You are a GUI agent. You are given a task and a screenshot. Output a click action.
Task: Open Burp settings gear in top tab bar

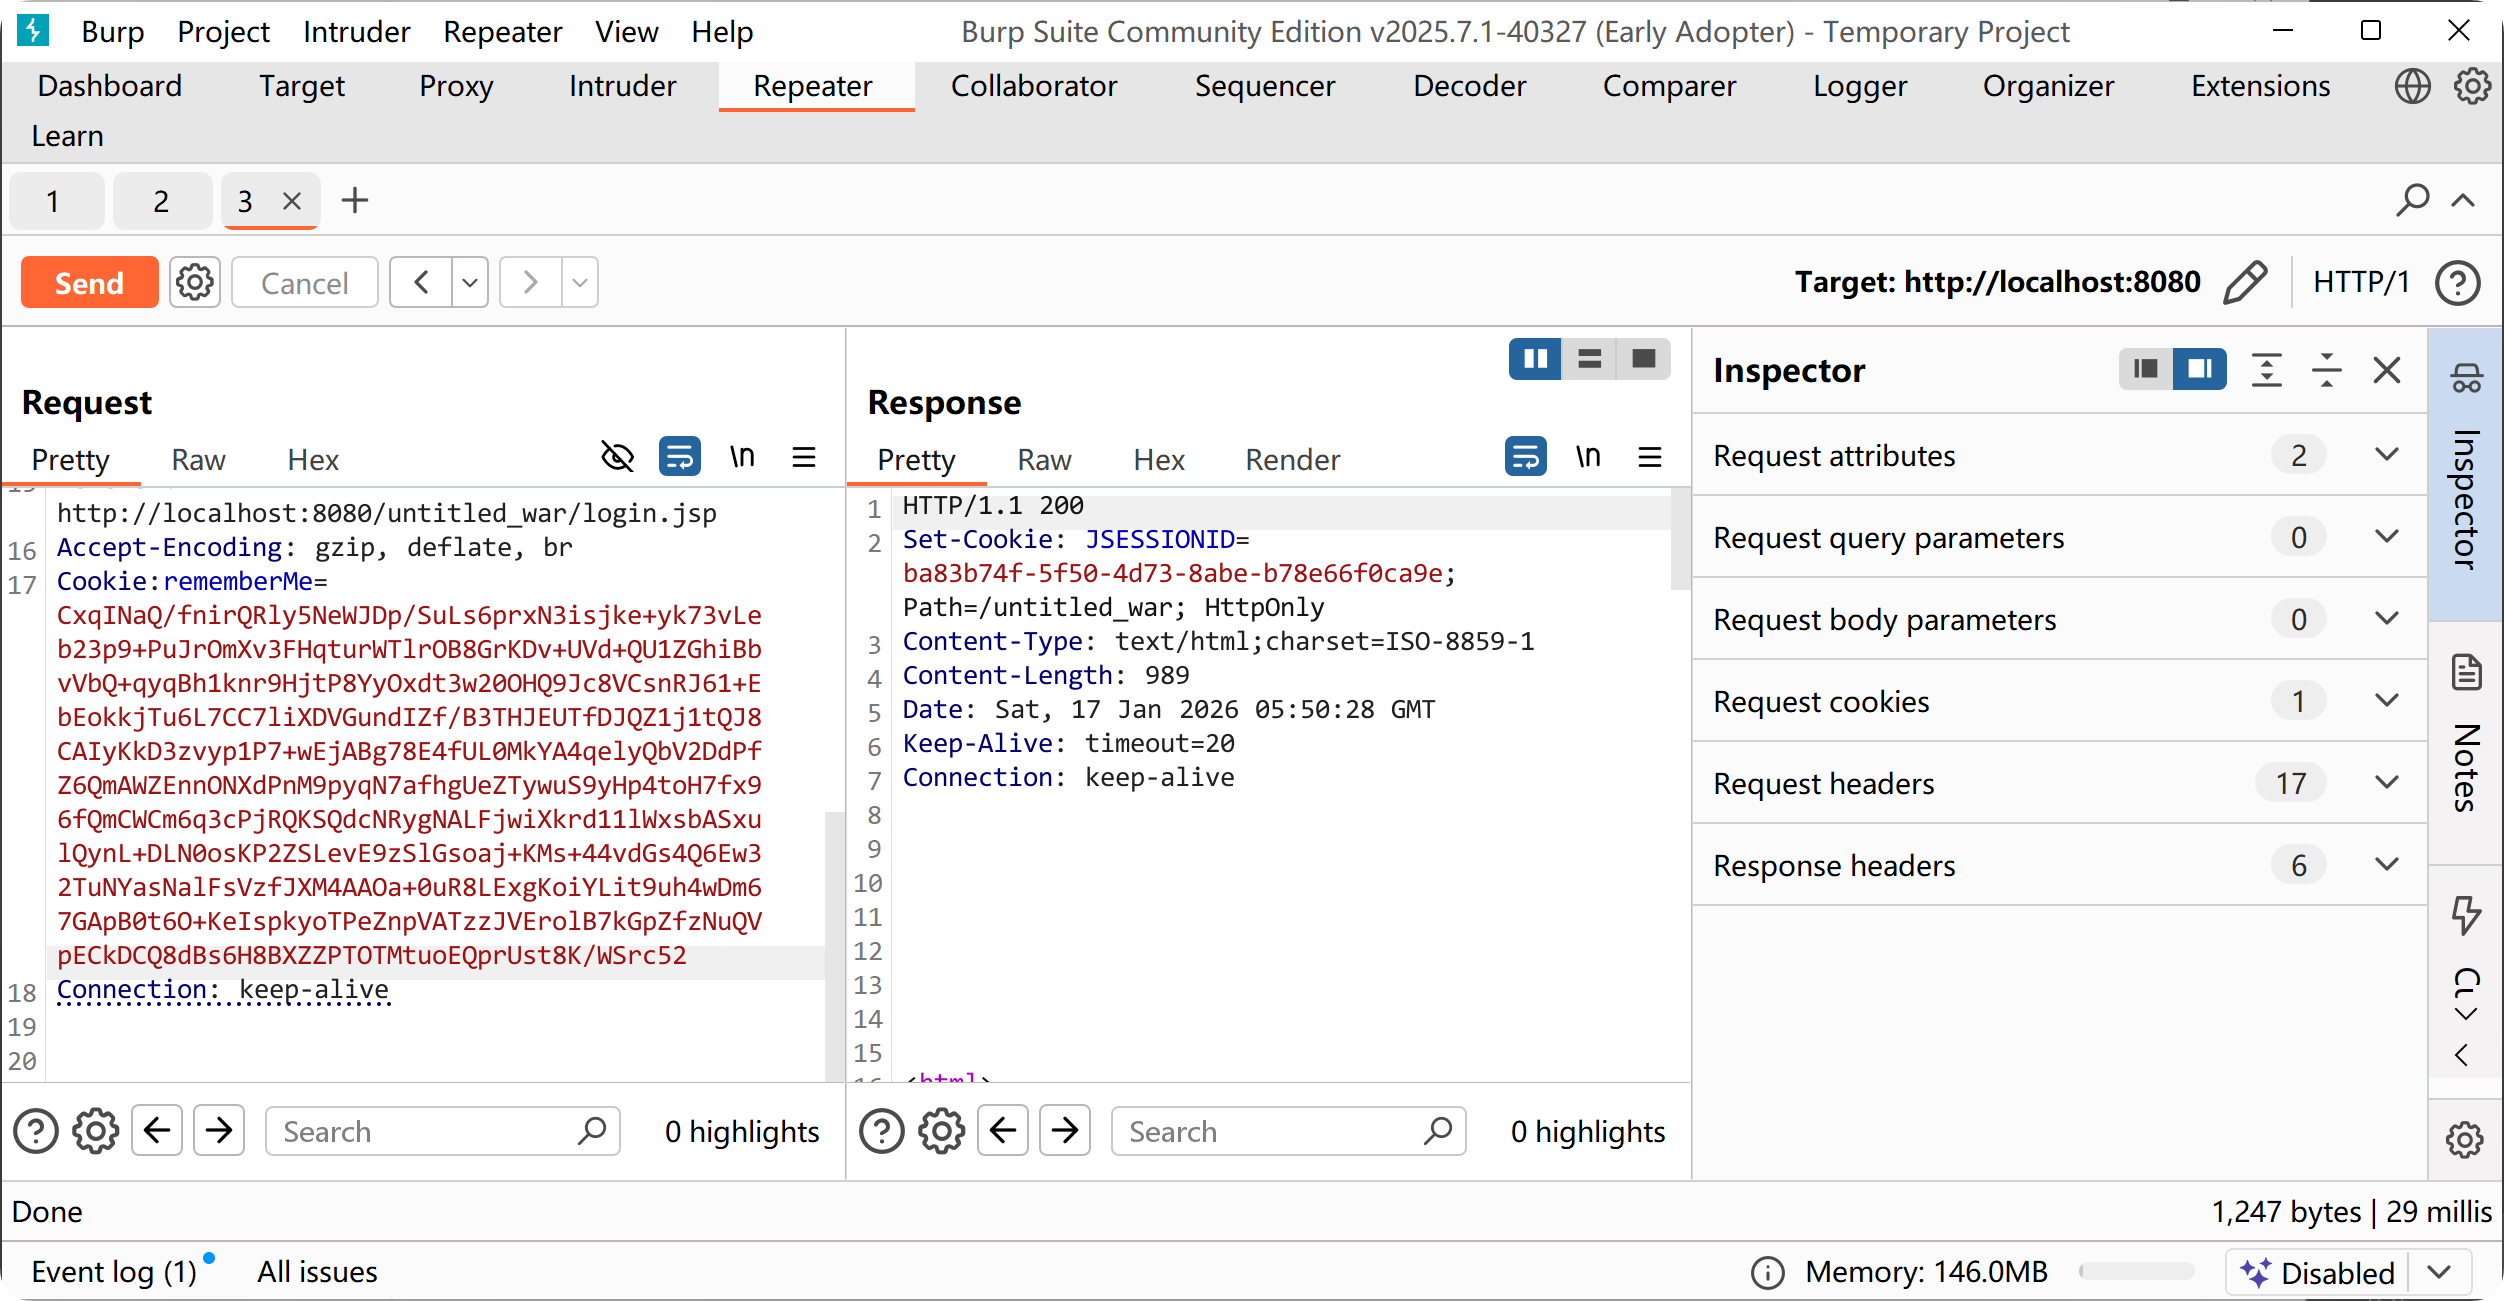pos(2472,87)
